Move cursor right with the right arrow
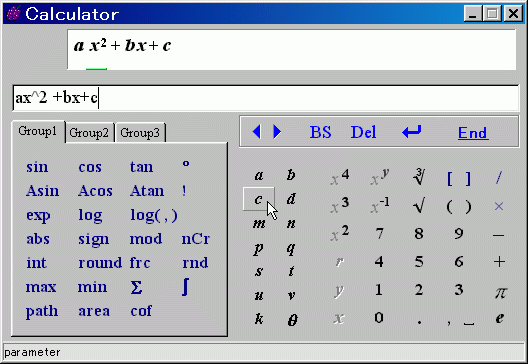 tap(277, 132)
